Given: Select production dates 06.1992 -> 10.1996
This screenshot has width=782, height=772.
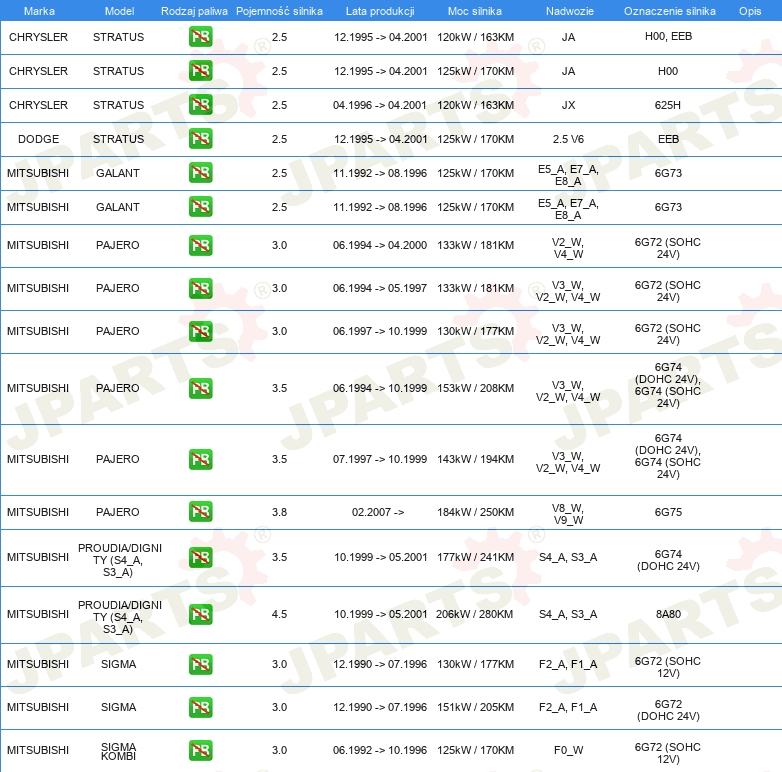Looking at the screenshot, I should point(380,750).
